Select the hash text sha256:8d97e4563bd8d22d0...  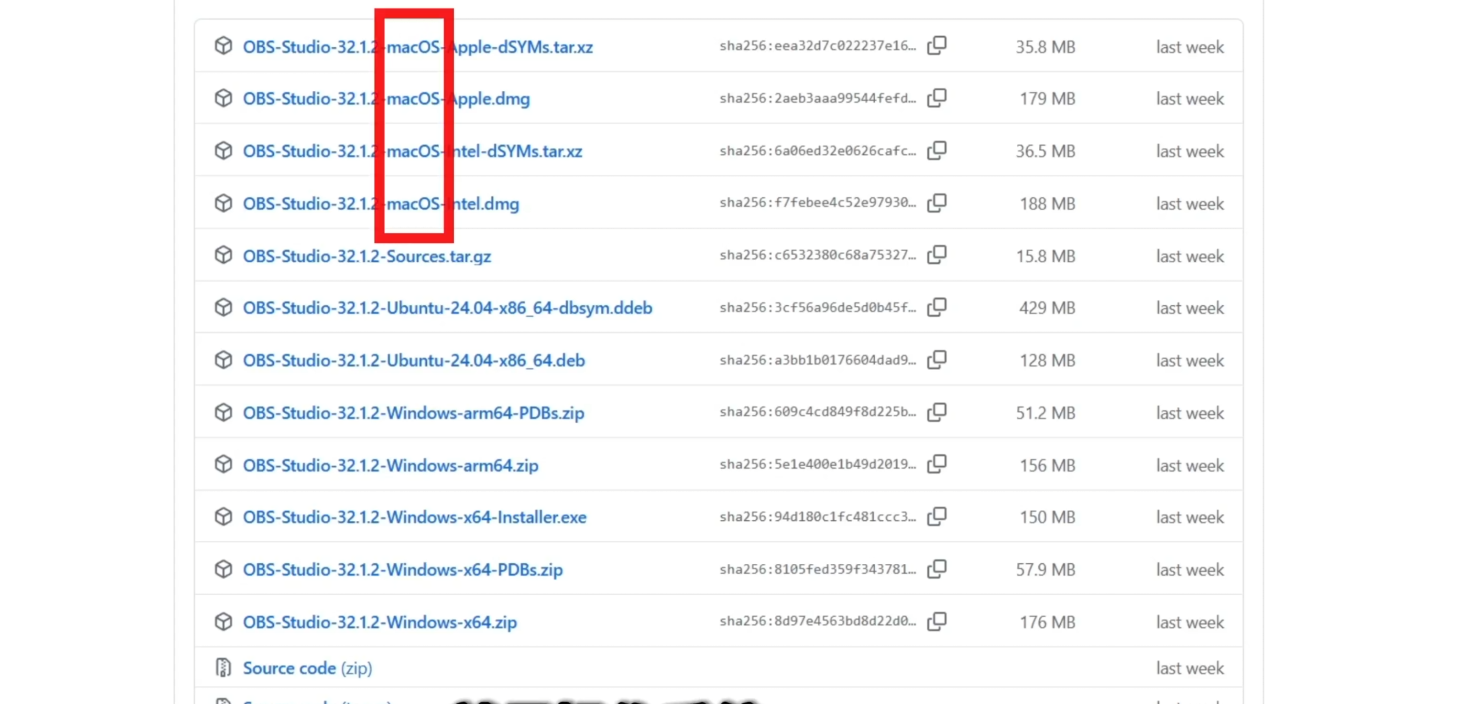818,622
